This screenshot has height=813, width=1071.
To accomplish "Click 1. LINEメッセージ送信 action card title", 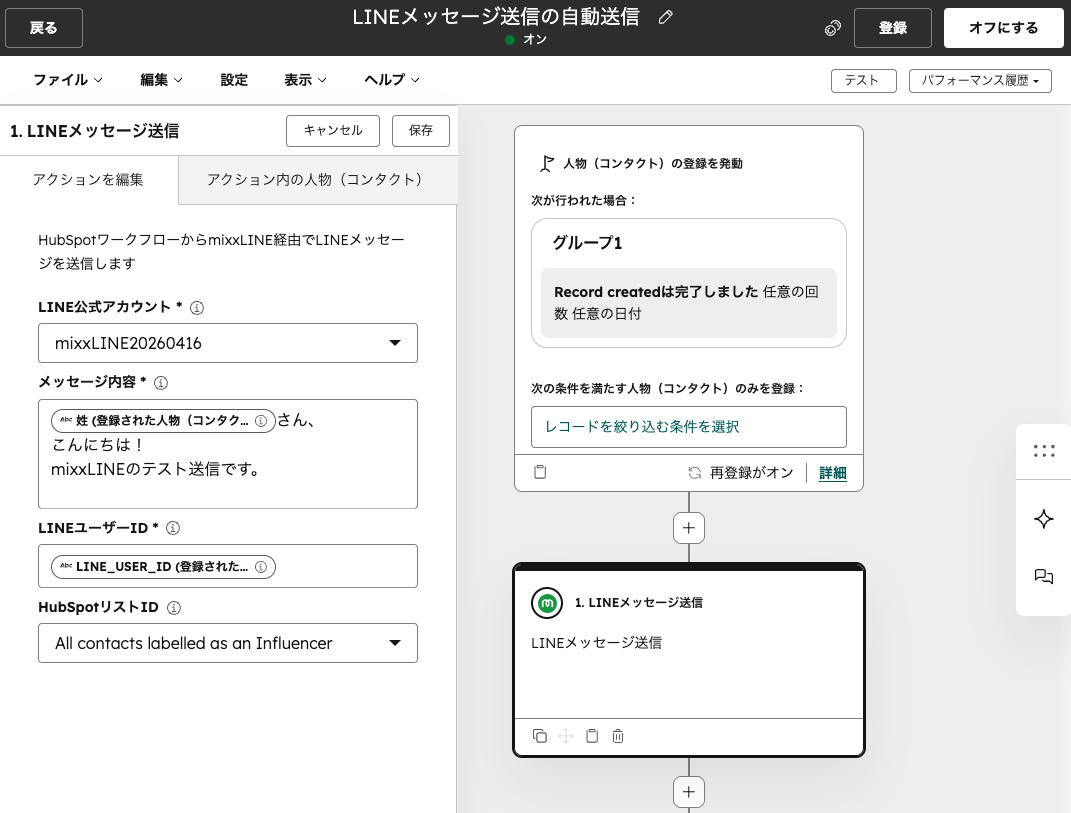I will tap(639, 603).
